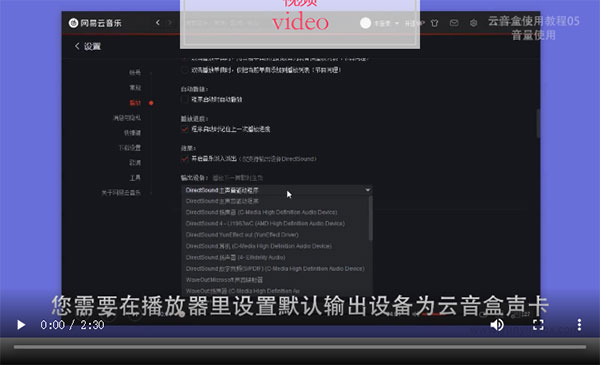Select DirectSound YunEffect out option in list
Screen dimensions: 600x365
pos(242,235)
